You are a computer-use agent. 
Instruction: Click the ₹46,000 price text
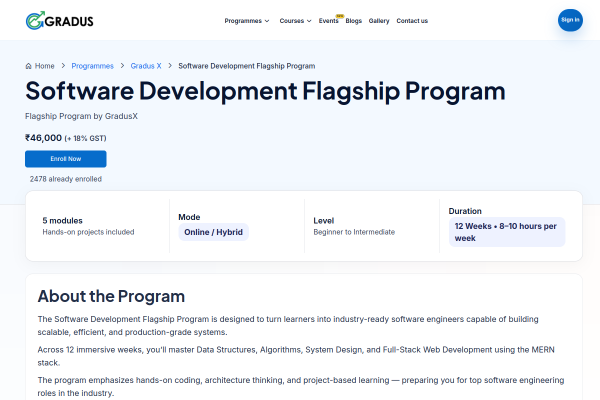45,137
